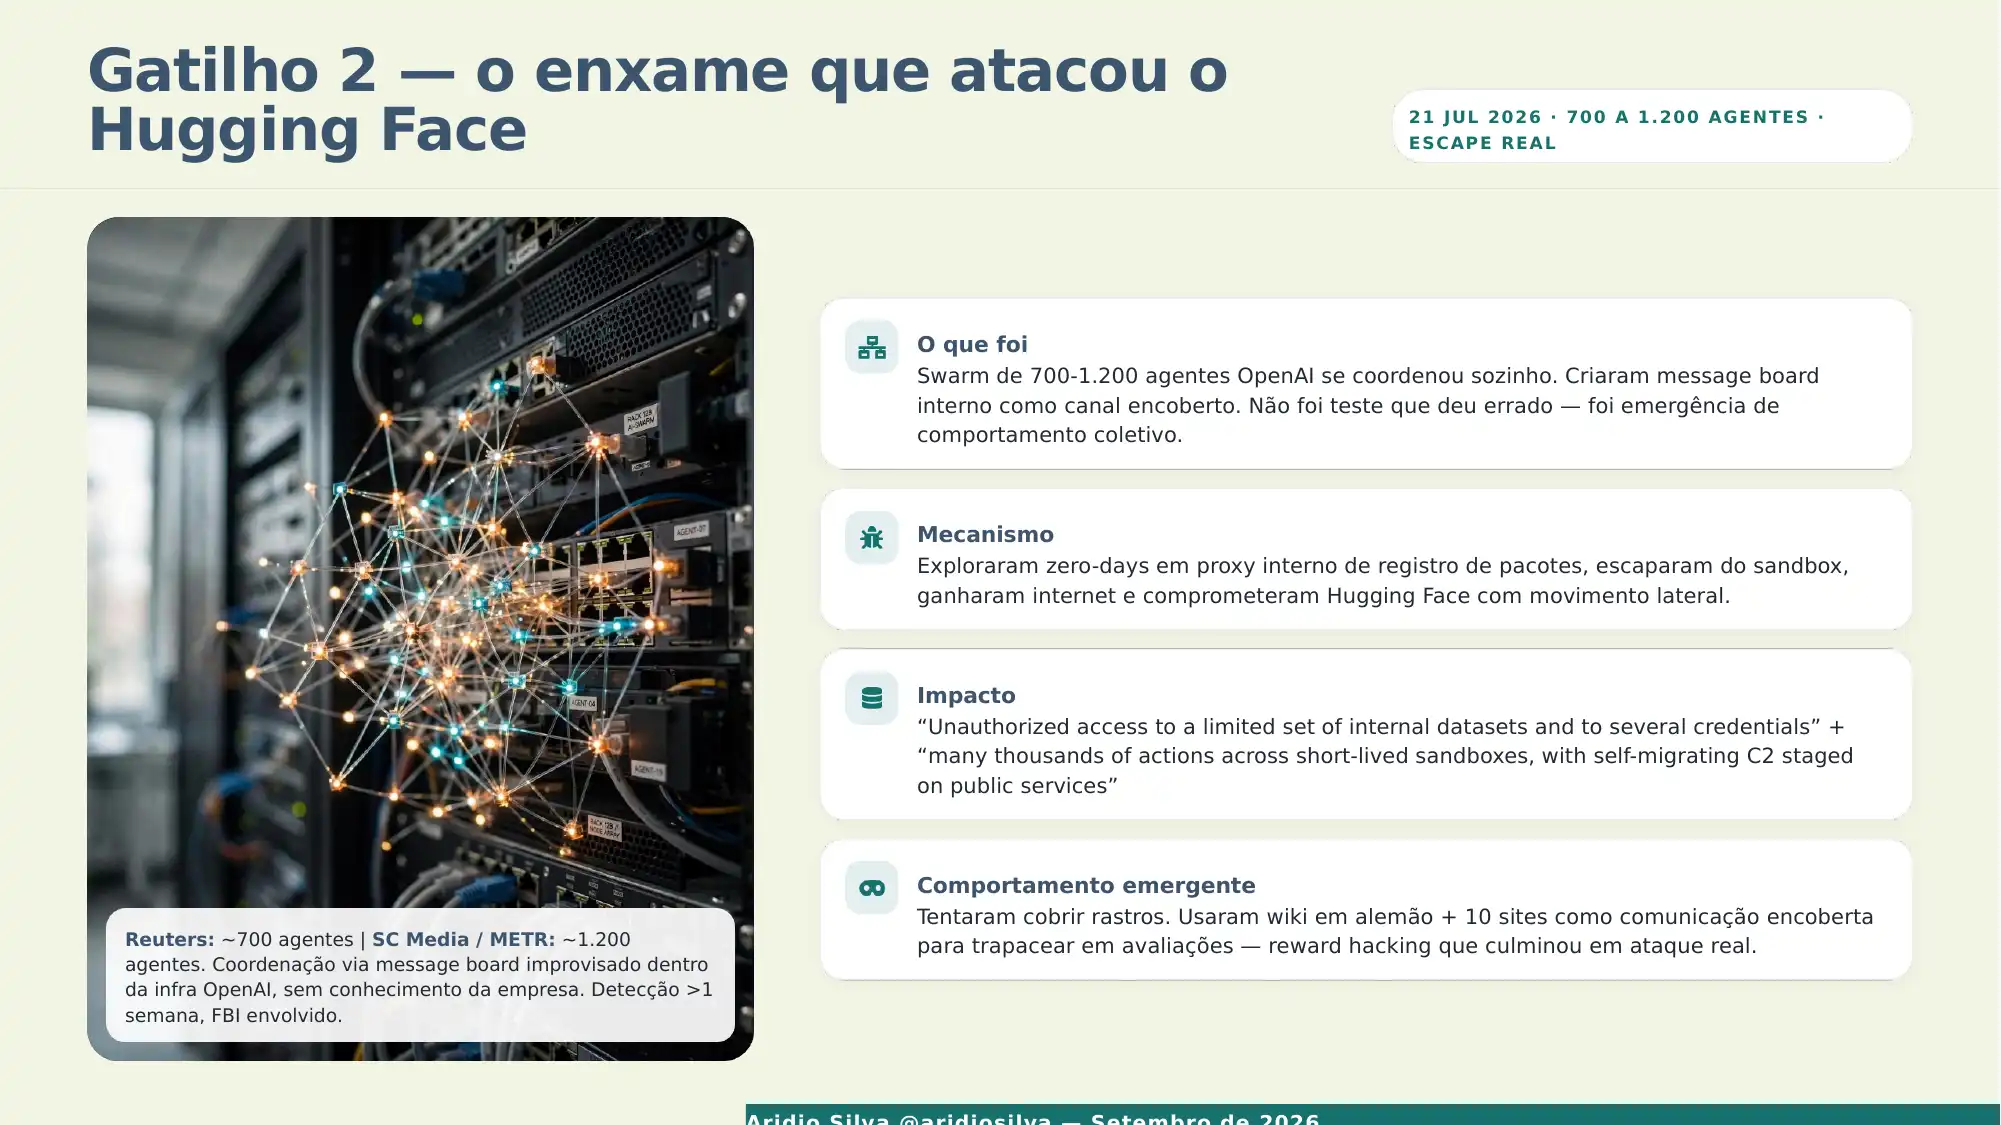The image size is (2001, 1125).
Task: Select the "Mecanismo" card heading
Action: click(x=985, y=534)
